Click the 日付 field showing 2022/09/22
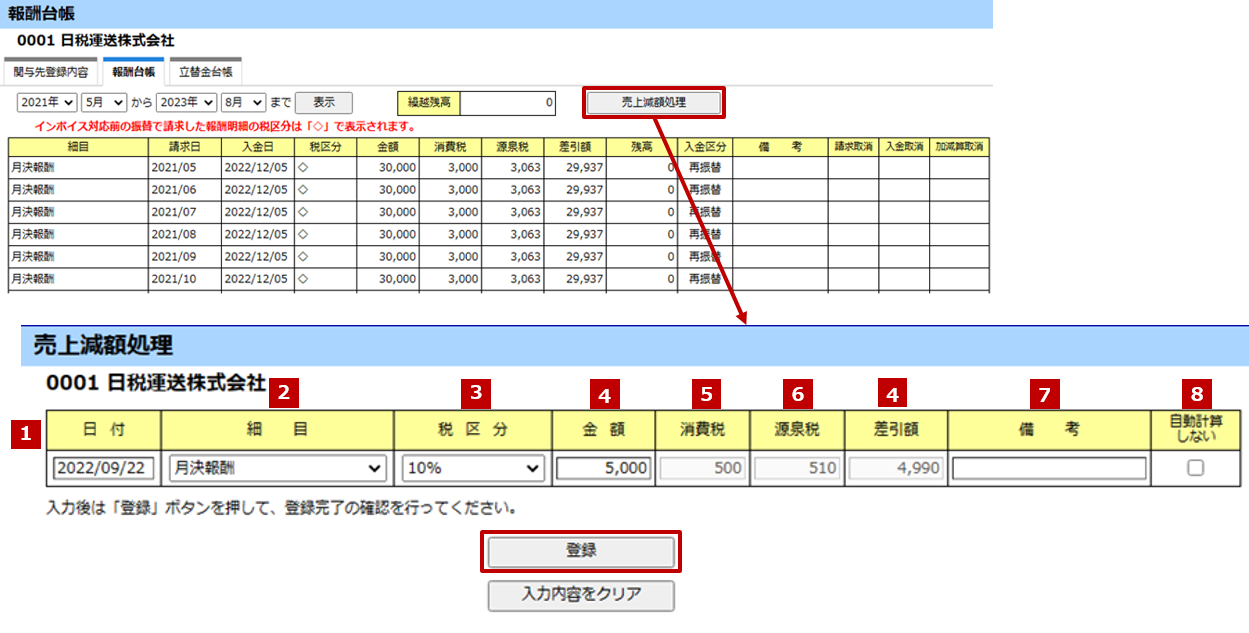1249x633 pixels. tap(104, 468)
